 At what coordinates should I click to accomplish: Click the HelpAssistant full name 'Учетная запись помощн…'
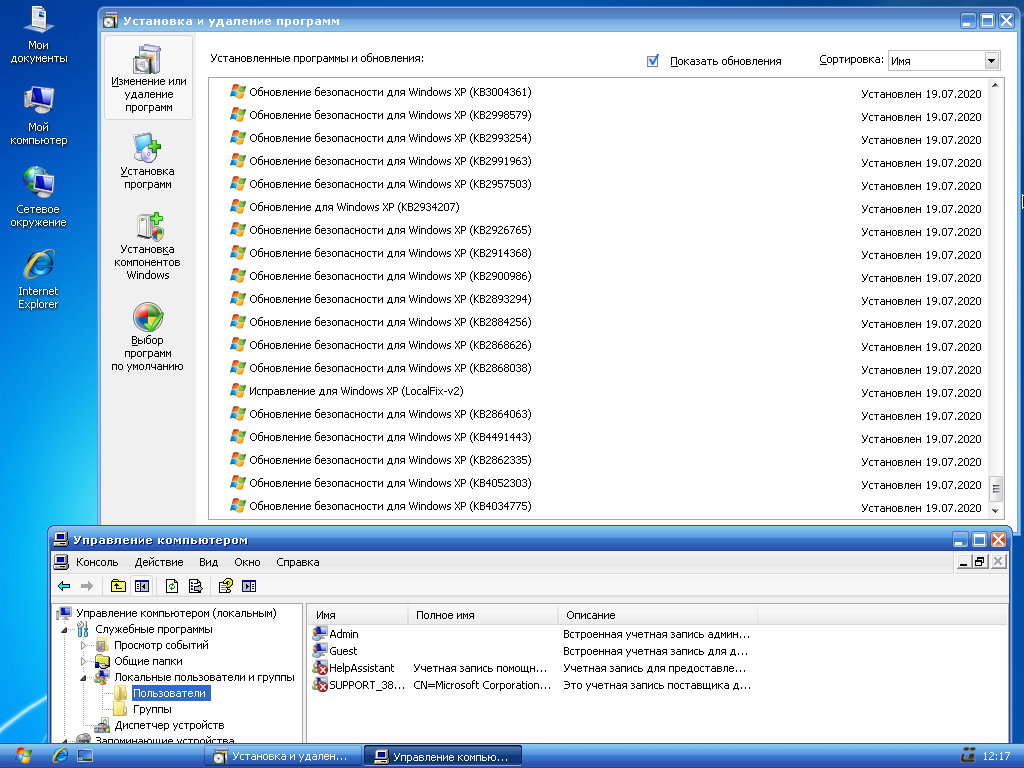480,668
